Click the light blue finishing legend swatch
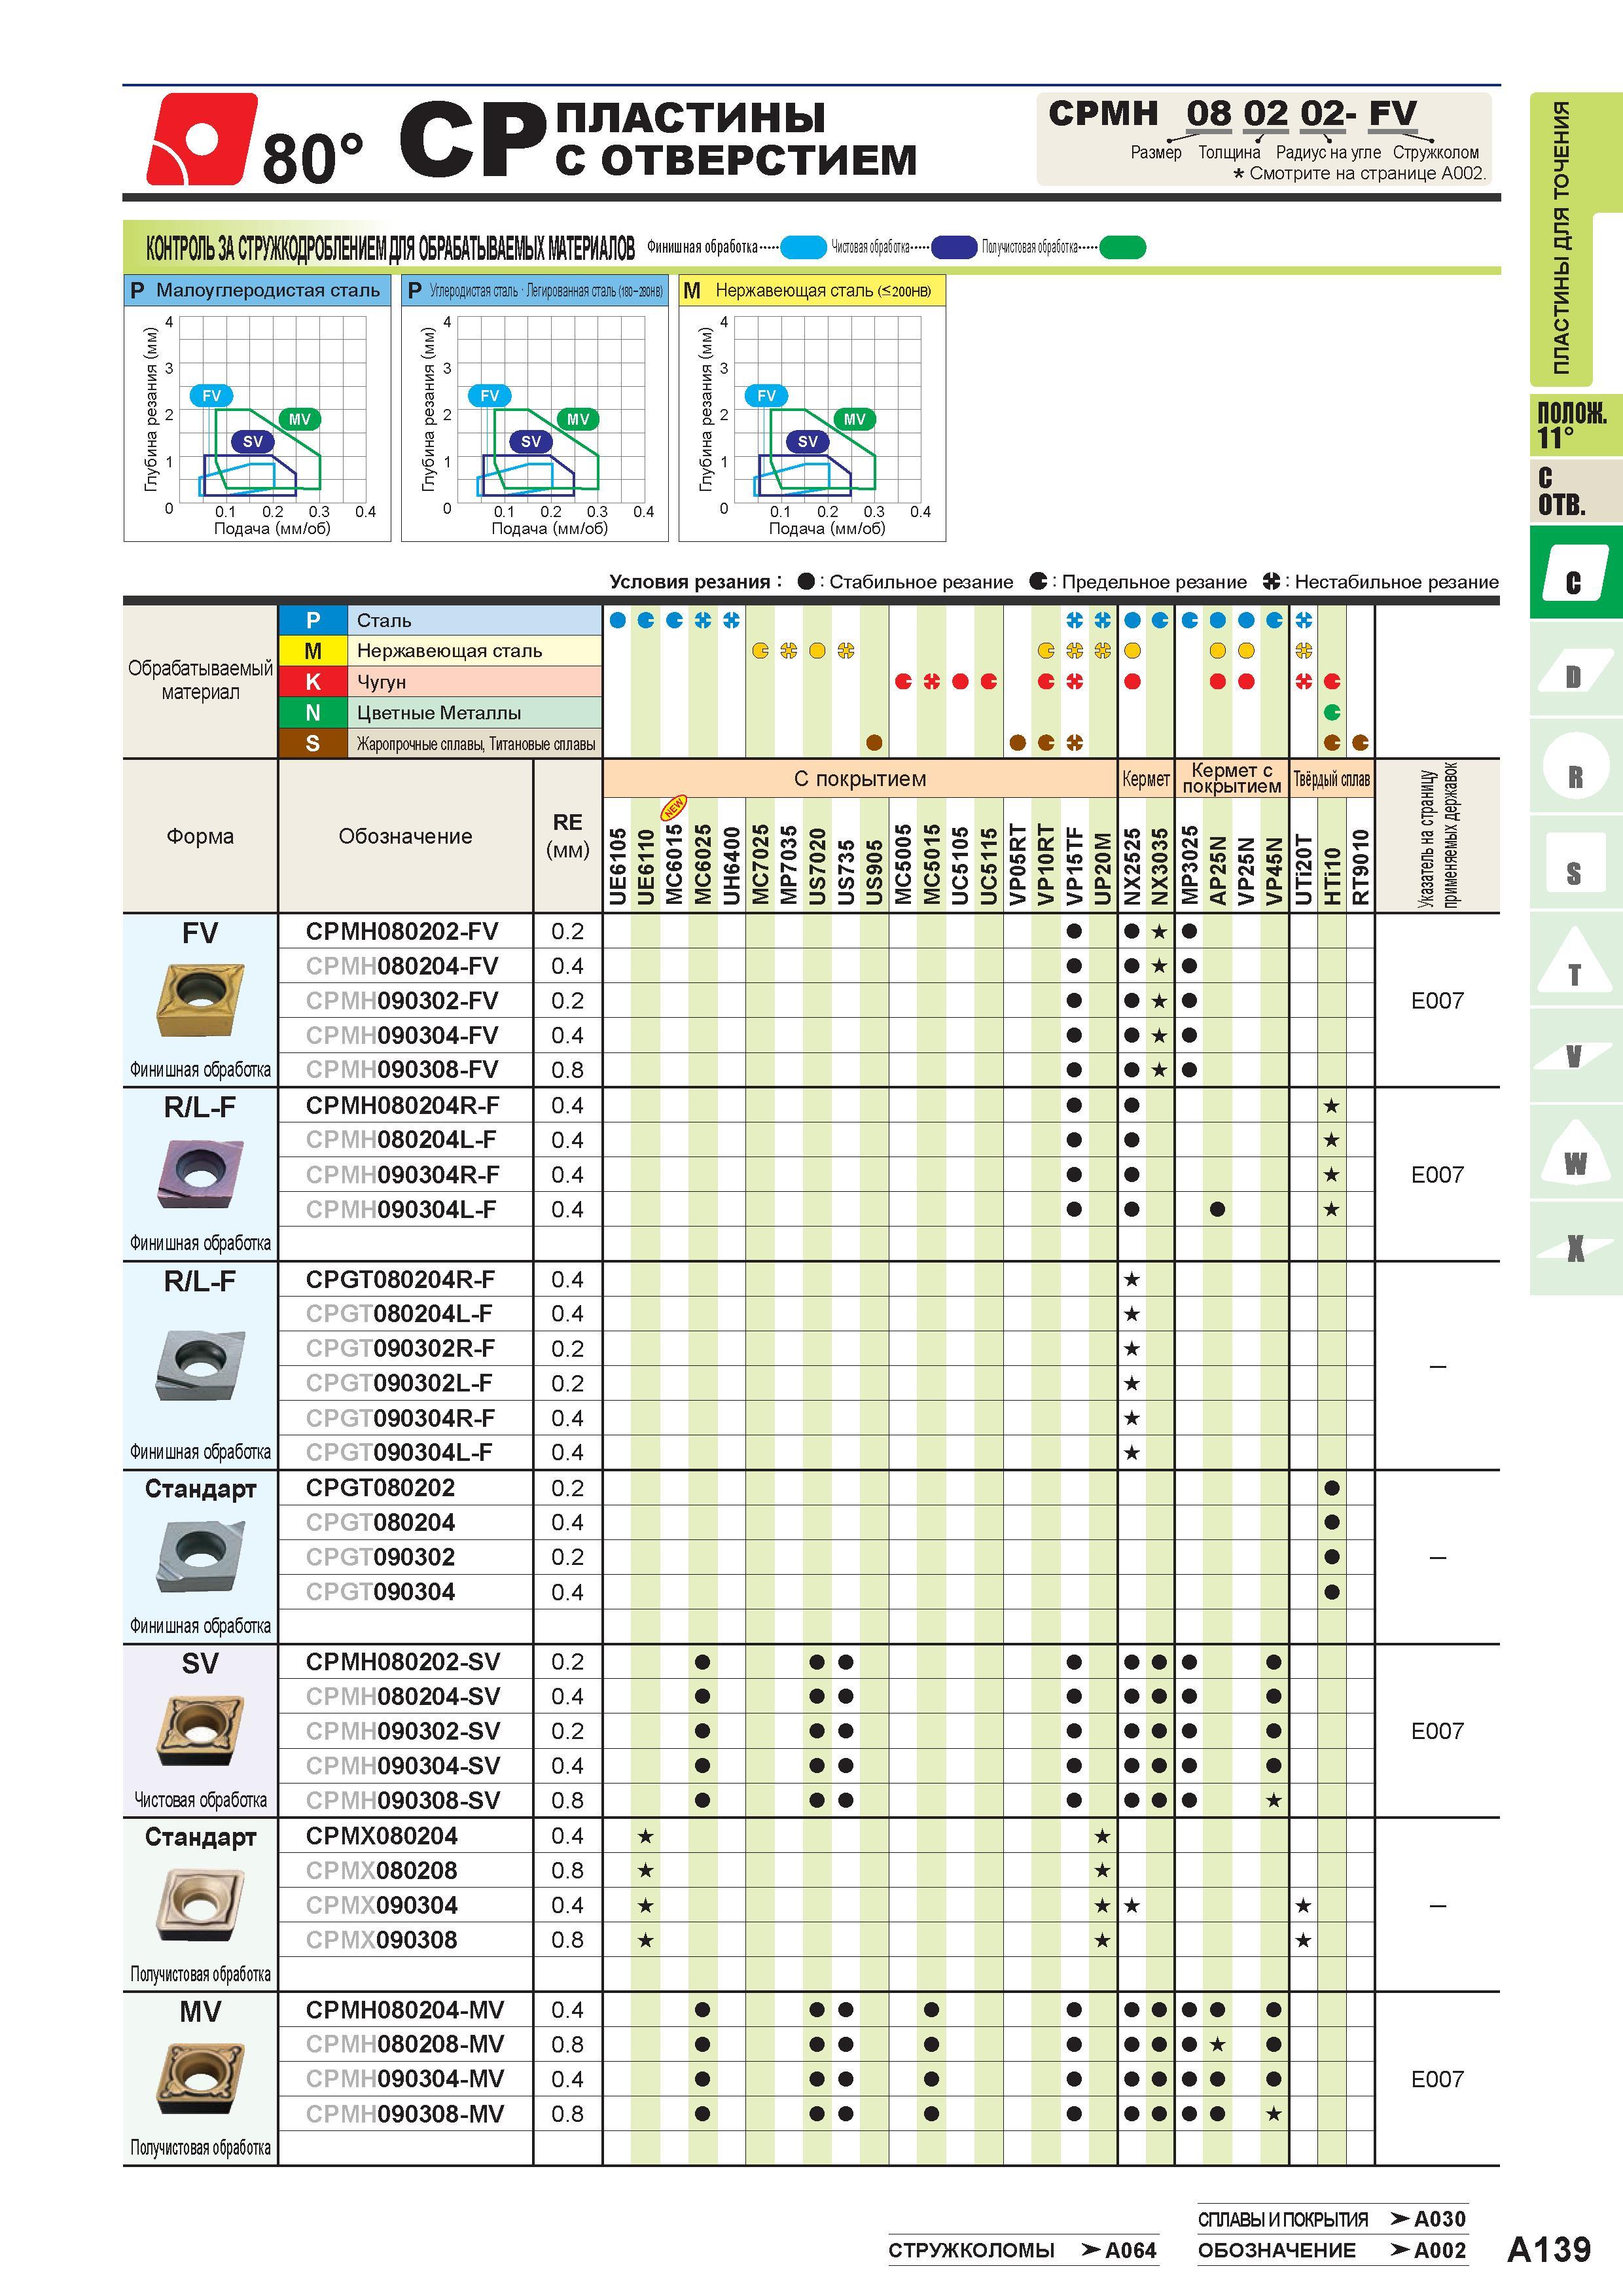Screen dimensions: 1623x2296 [x=803, y=247]
